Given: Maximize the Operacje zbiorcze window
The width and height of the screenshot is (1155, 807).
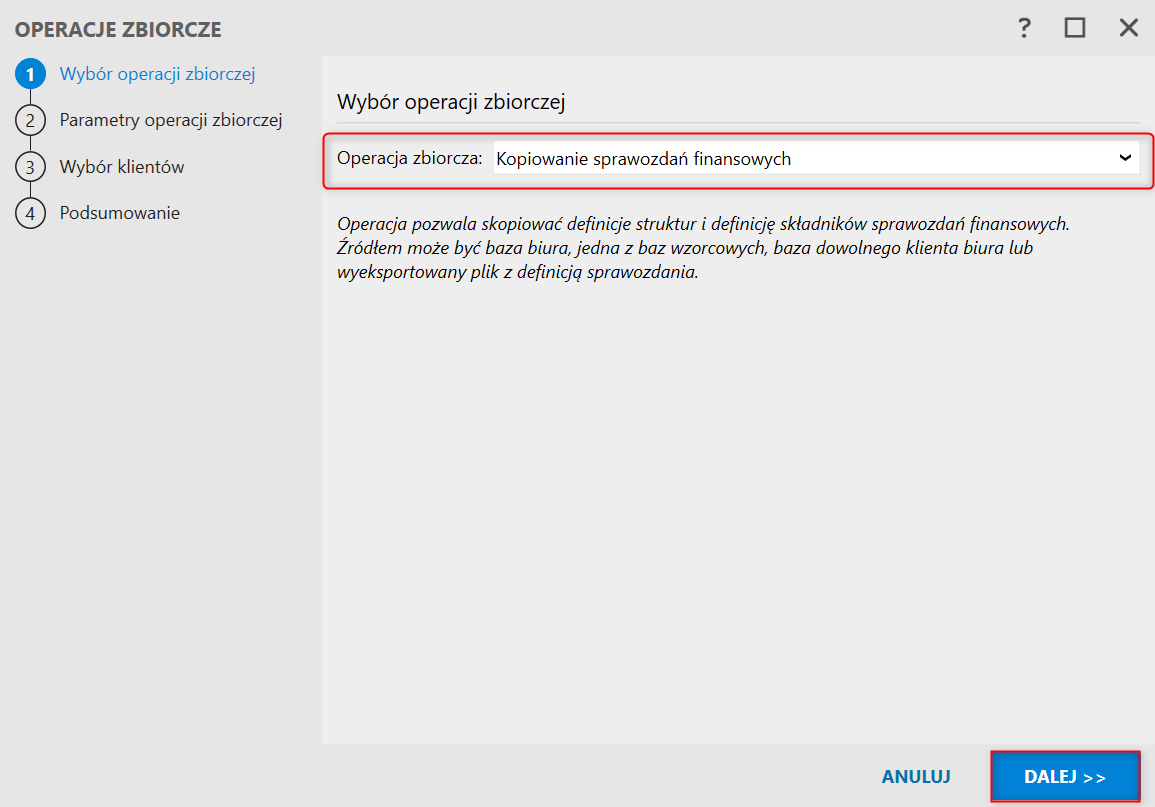Looking at the screenshot, I should (x=1075, y=28).
